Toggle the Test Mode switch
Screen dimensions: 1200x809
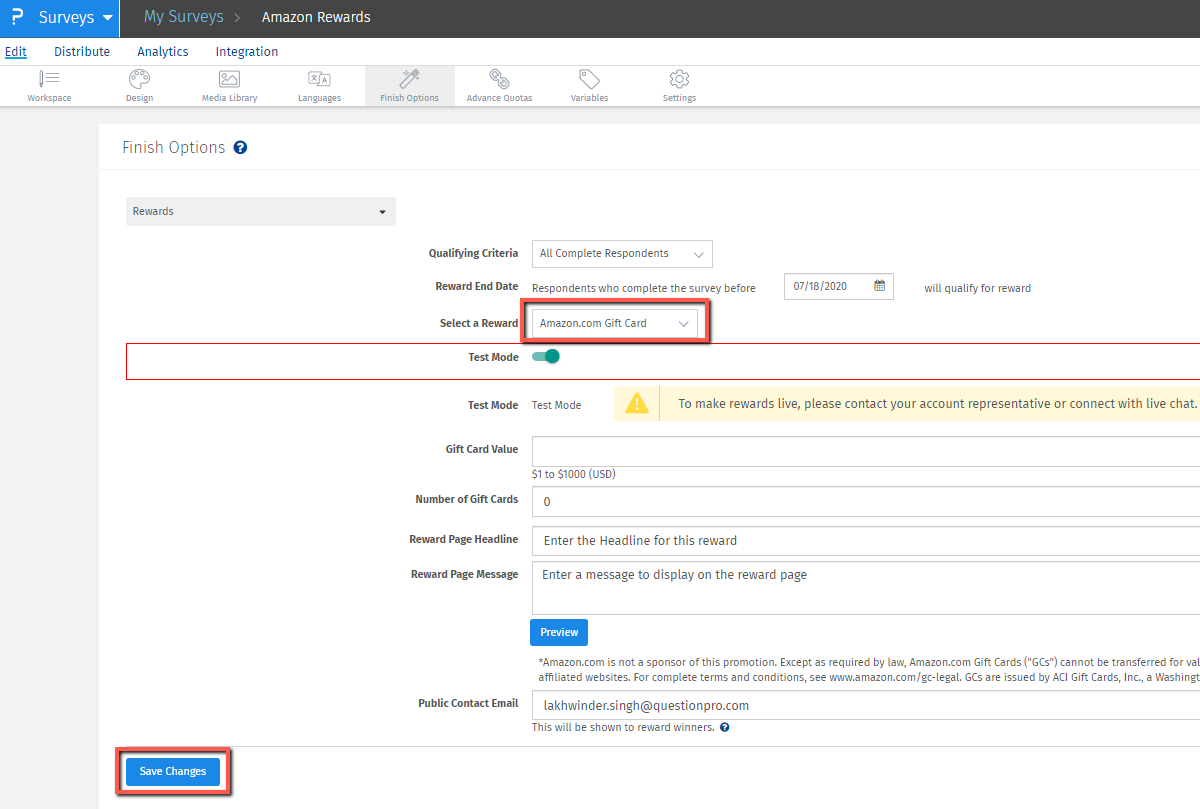coord(546,357)
